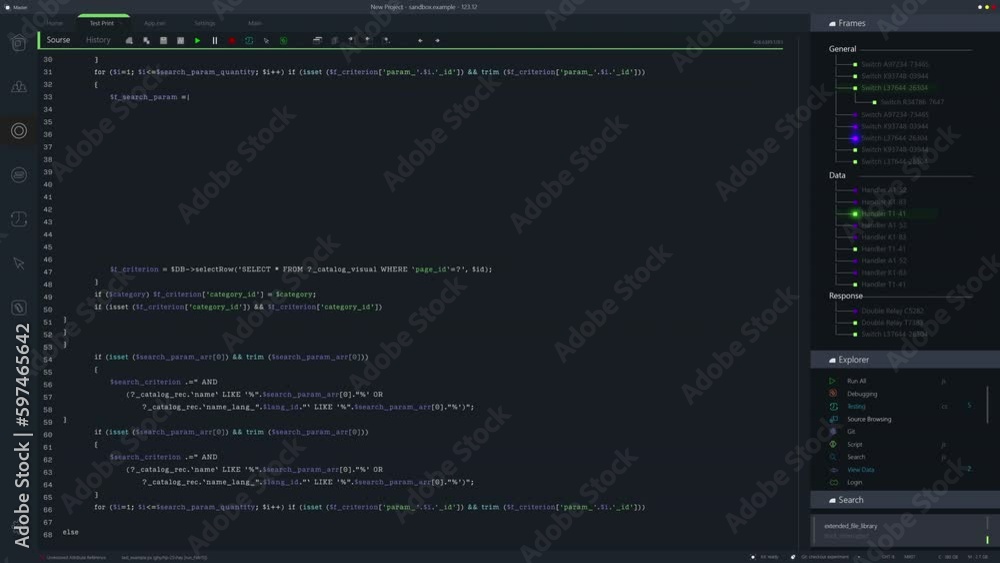Click the Script icon in Explorer
Image resolution: width=1000 pixels, height=563 pixels.
833,444
